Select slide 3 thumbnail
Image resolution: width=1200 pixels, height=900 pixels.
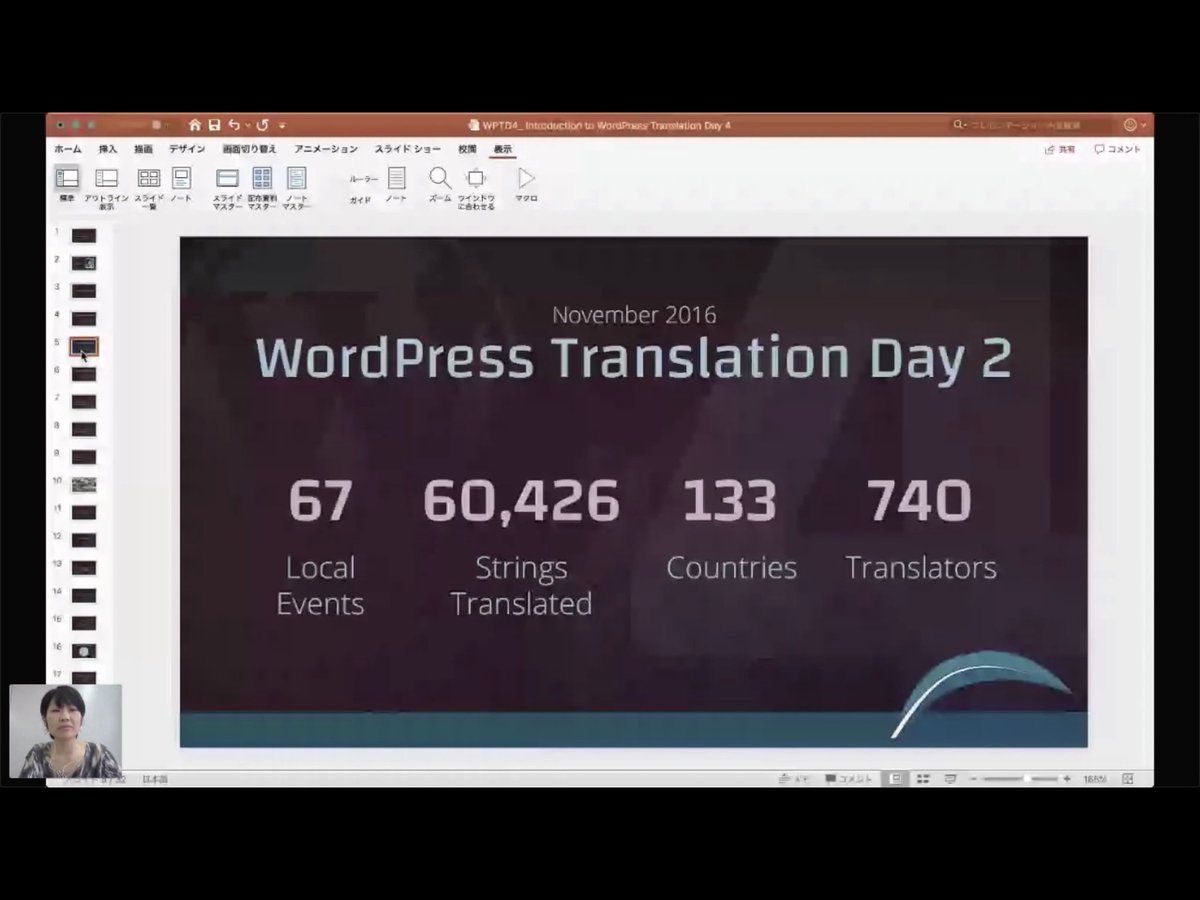(x=84, y=291)
